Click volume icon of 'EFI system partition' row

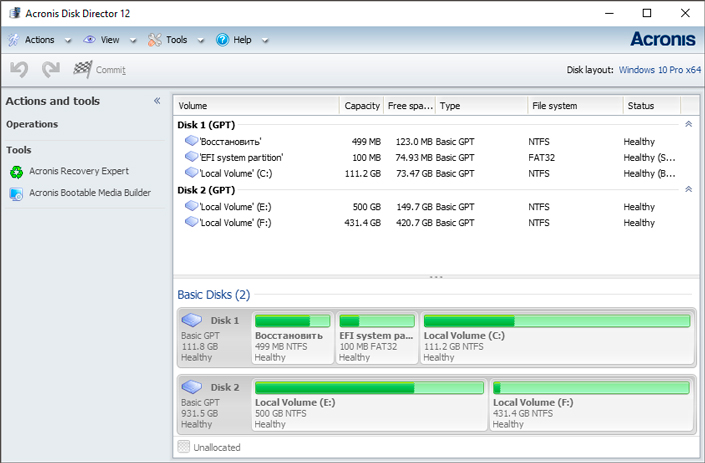coord(192,156)
